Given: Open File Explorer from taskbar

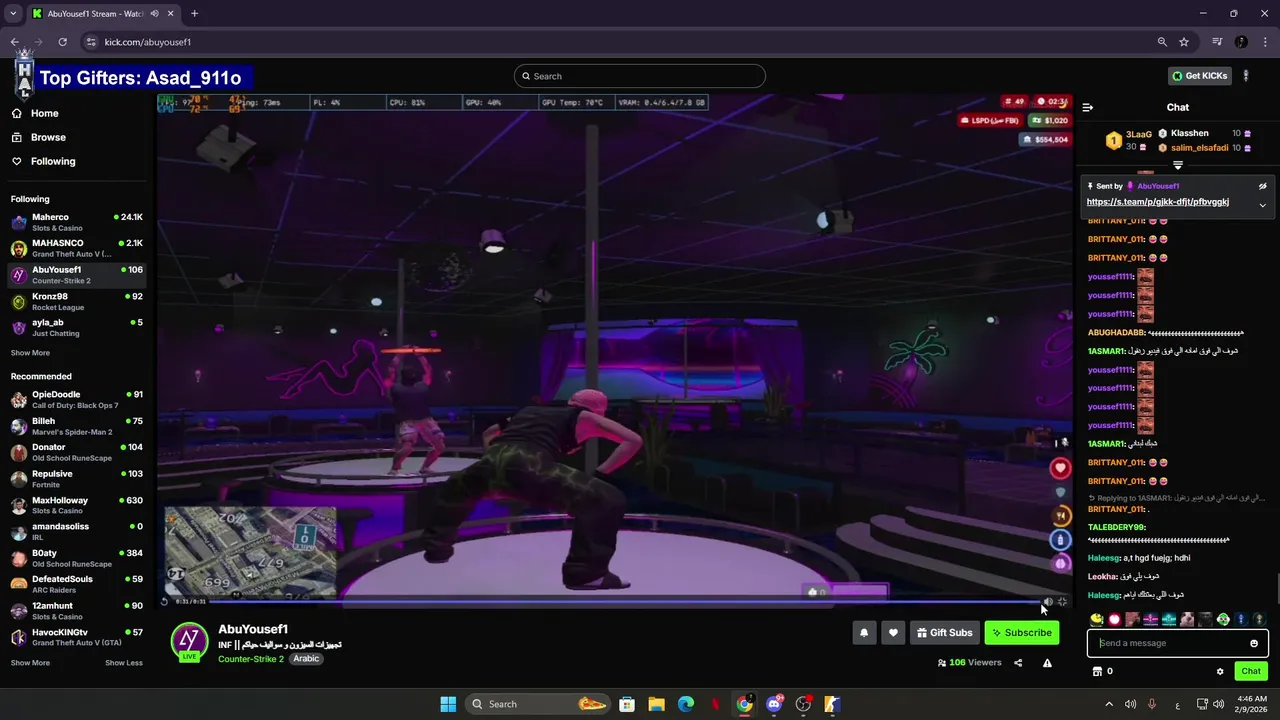Looking at the screenshot, I should coord(656,704).
